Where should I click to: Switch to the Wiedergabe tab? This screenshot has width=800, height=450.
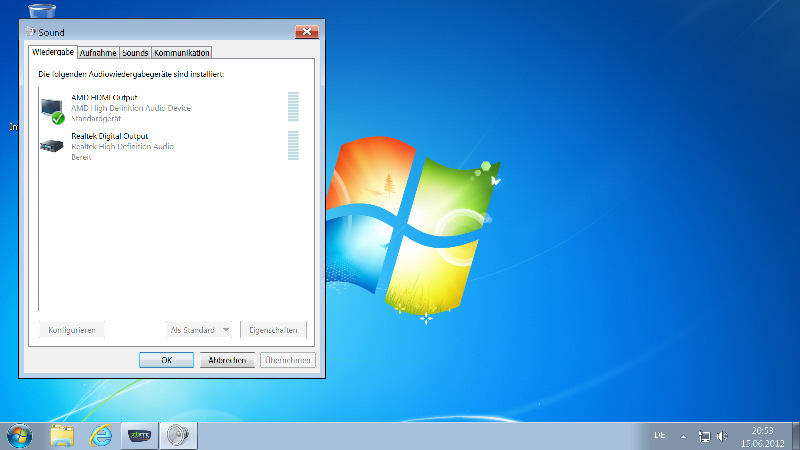53,52
